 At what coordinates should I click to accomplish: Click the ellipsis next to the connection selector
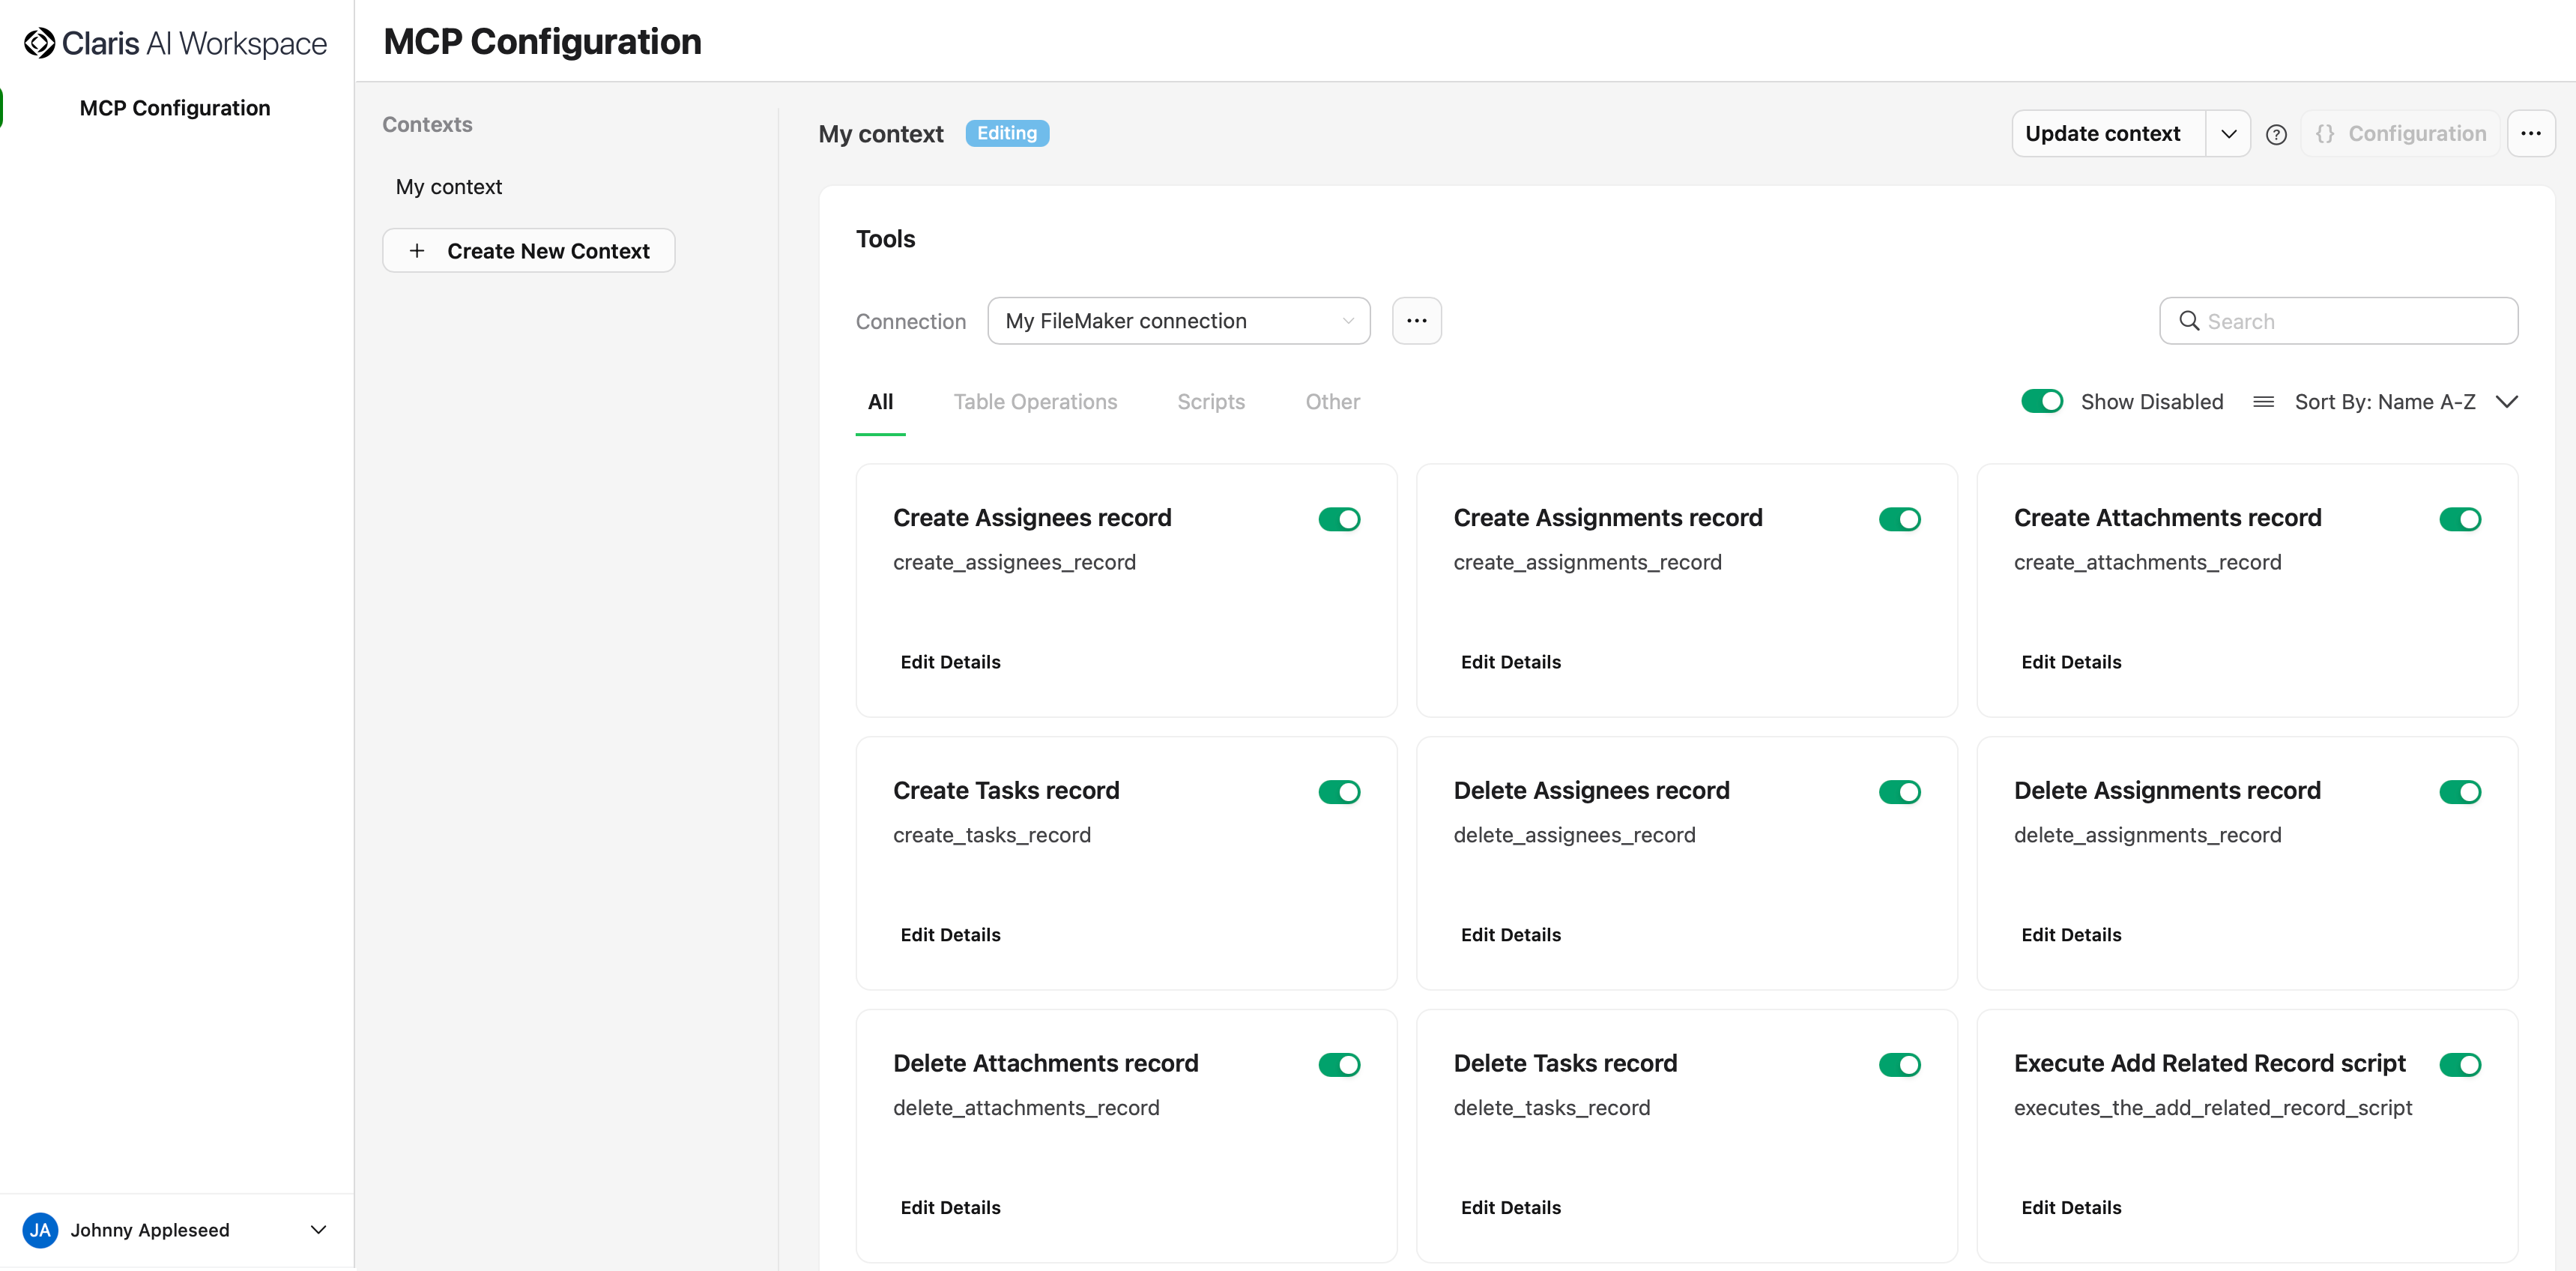click(1417, 320)
